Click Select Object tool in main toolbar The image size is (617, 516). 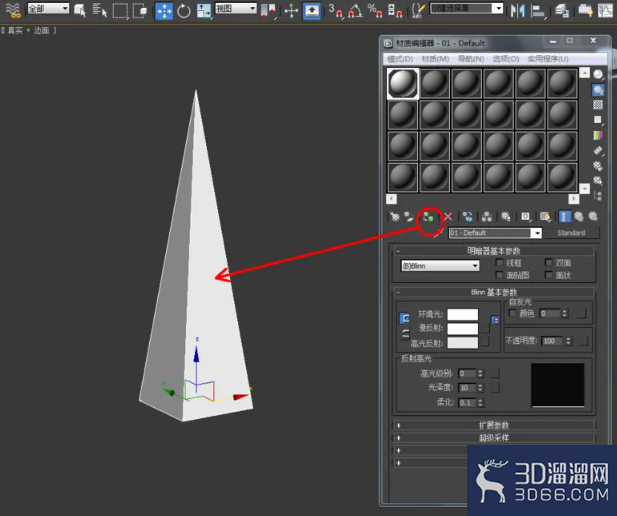tap(80, 11)
